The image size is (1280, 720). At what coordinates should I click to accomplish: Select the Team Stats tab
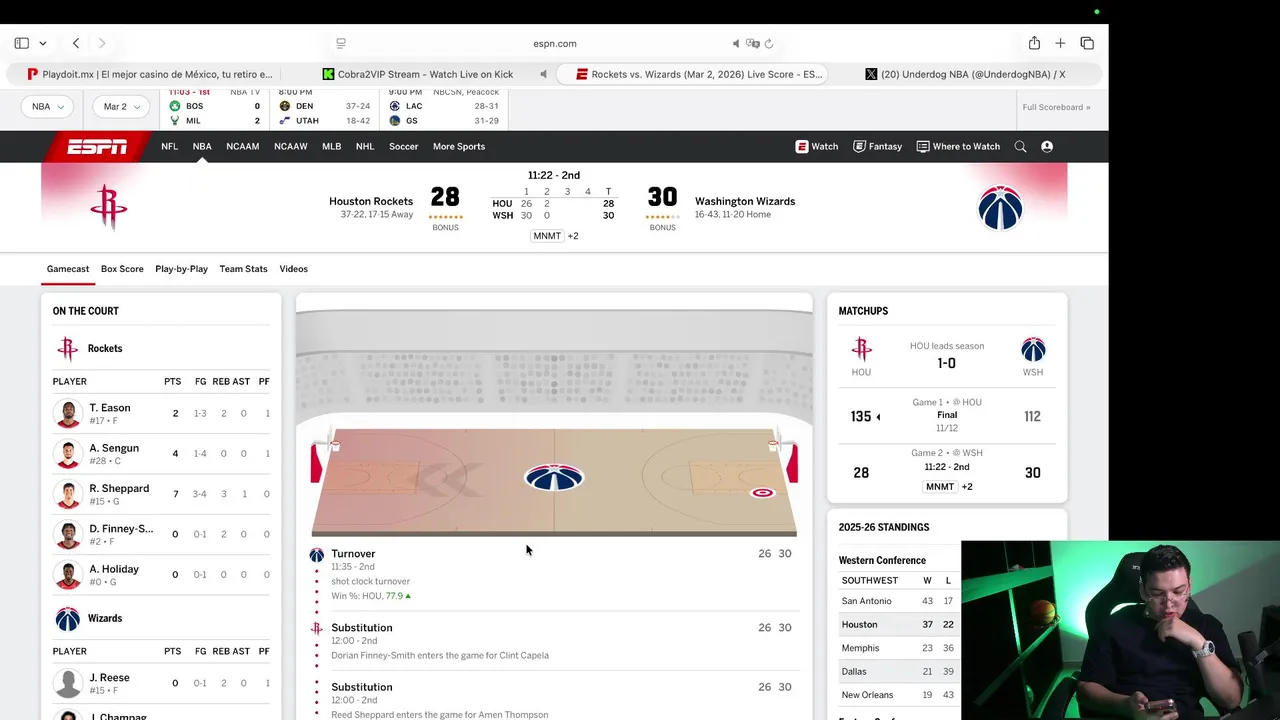pos(243,269)
